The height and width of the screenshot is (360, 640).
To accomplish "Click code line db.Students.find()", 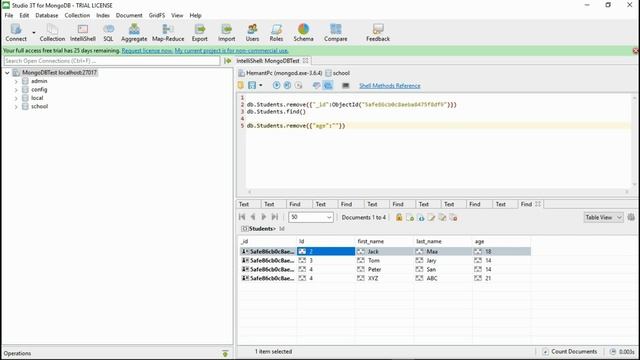I will (276, 111).
